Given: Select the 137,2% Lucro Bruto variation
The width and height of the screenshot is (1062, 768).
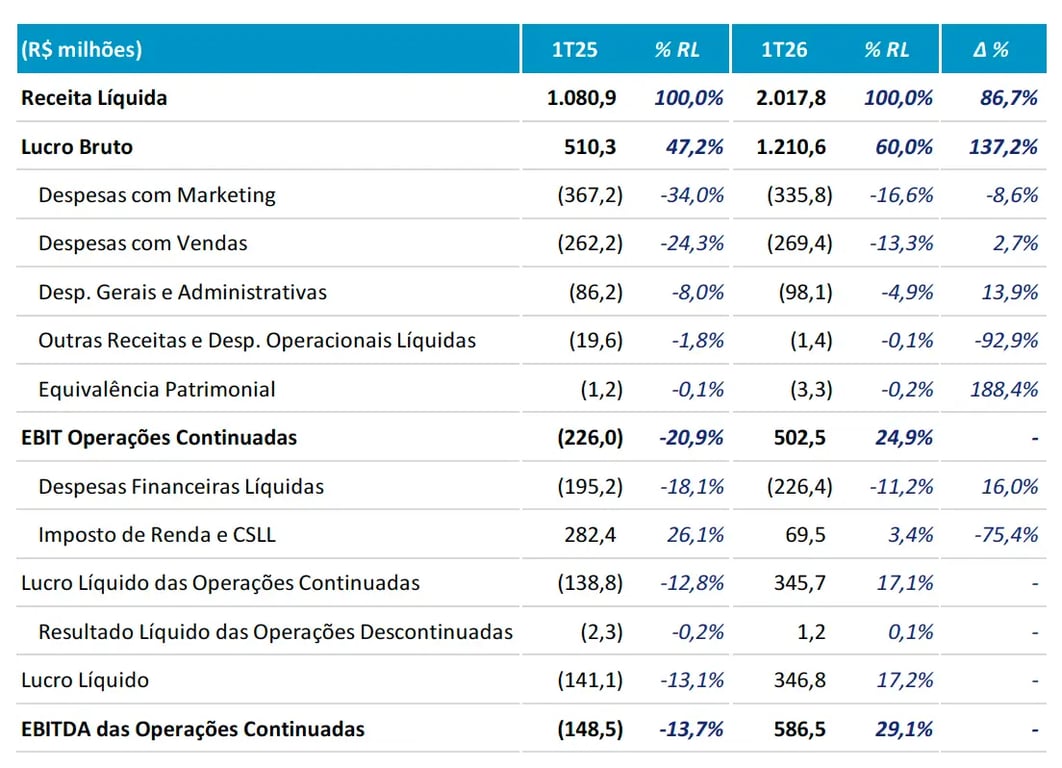Looking at the screenshot, I should 1004,147.
